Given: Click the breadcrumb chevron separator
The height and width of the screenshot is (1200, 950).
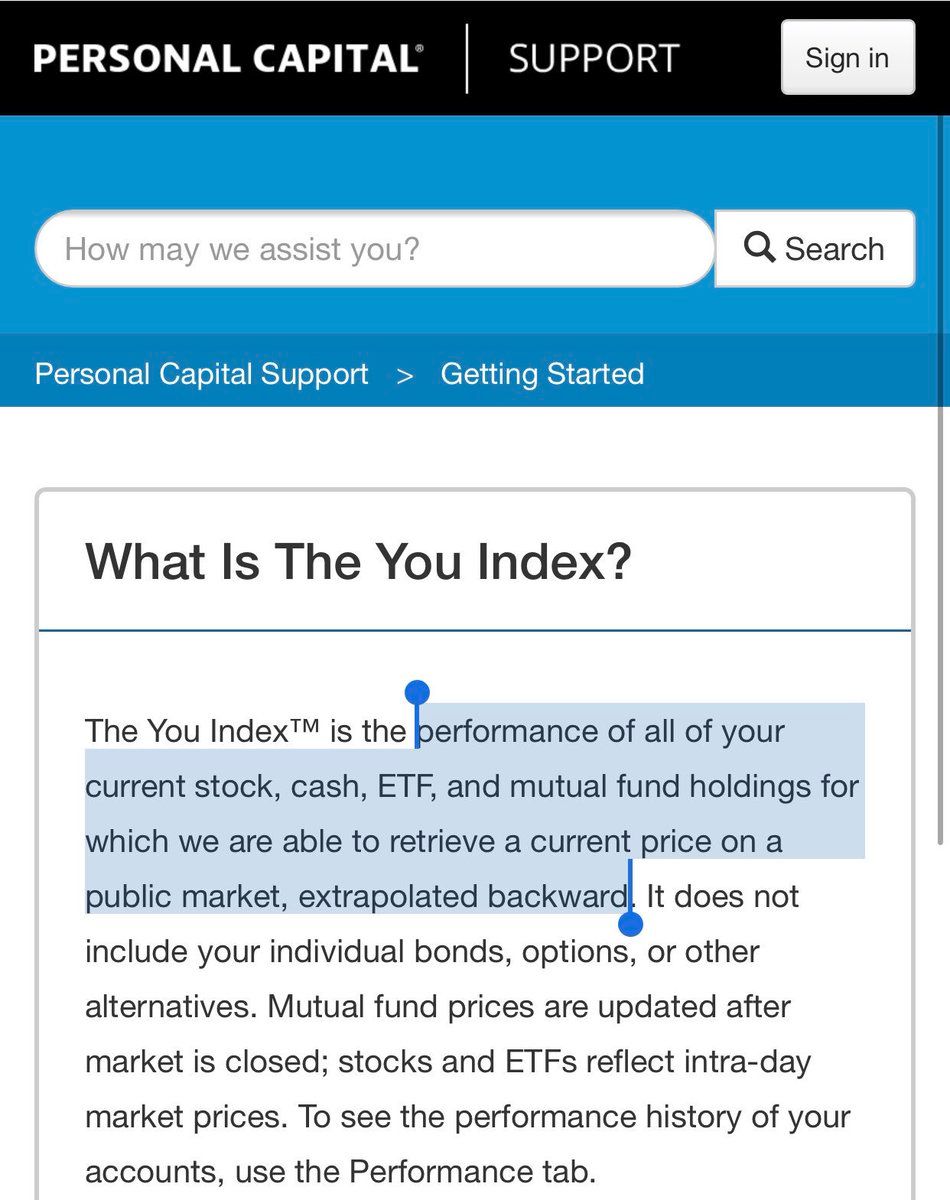Looking at the screenshot, I should [405, 376].
